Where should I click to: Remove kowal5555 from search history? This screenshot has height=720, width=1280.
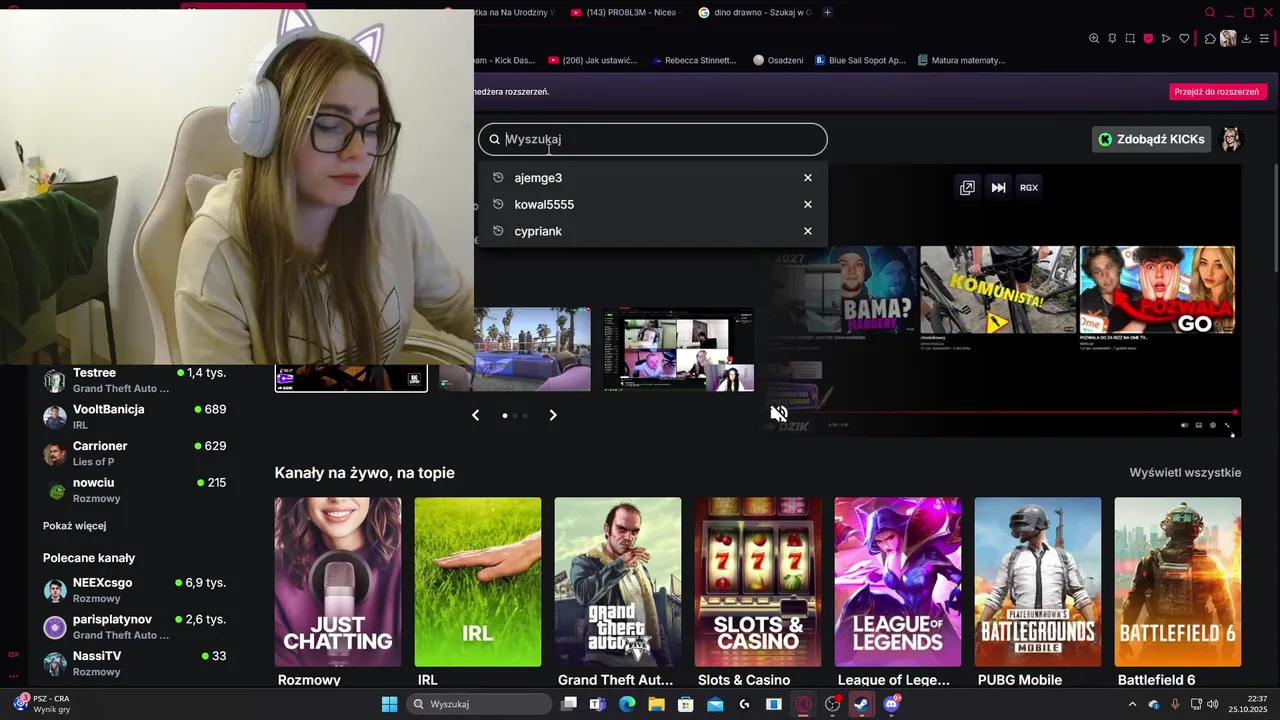[x=808, y=204]
